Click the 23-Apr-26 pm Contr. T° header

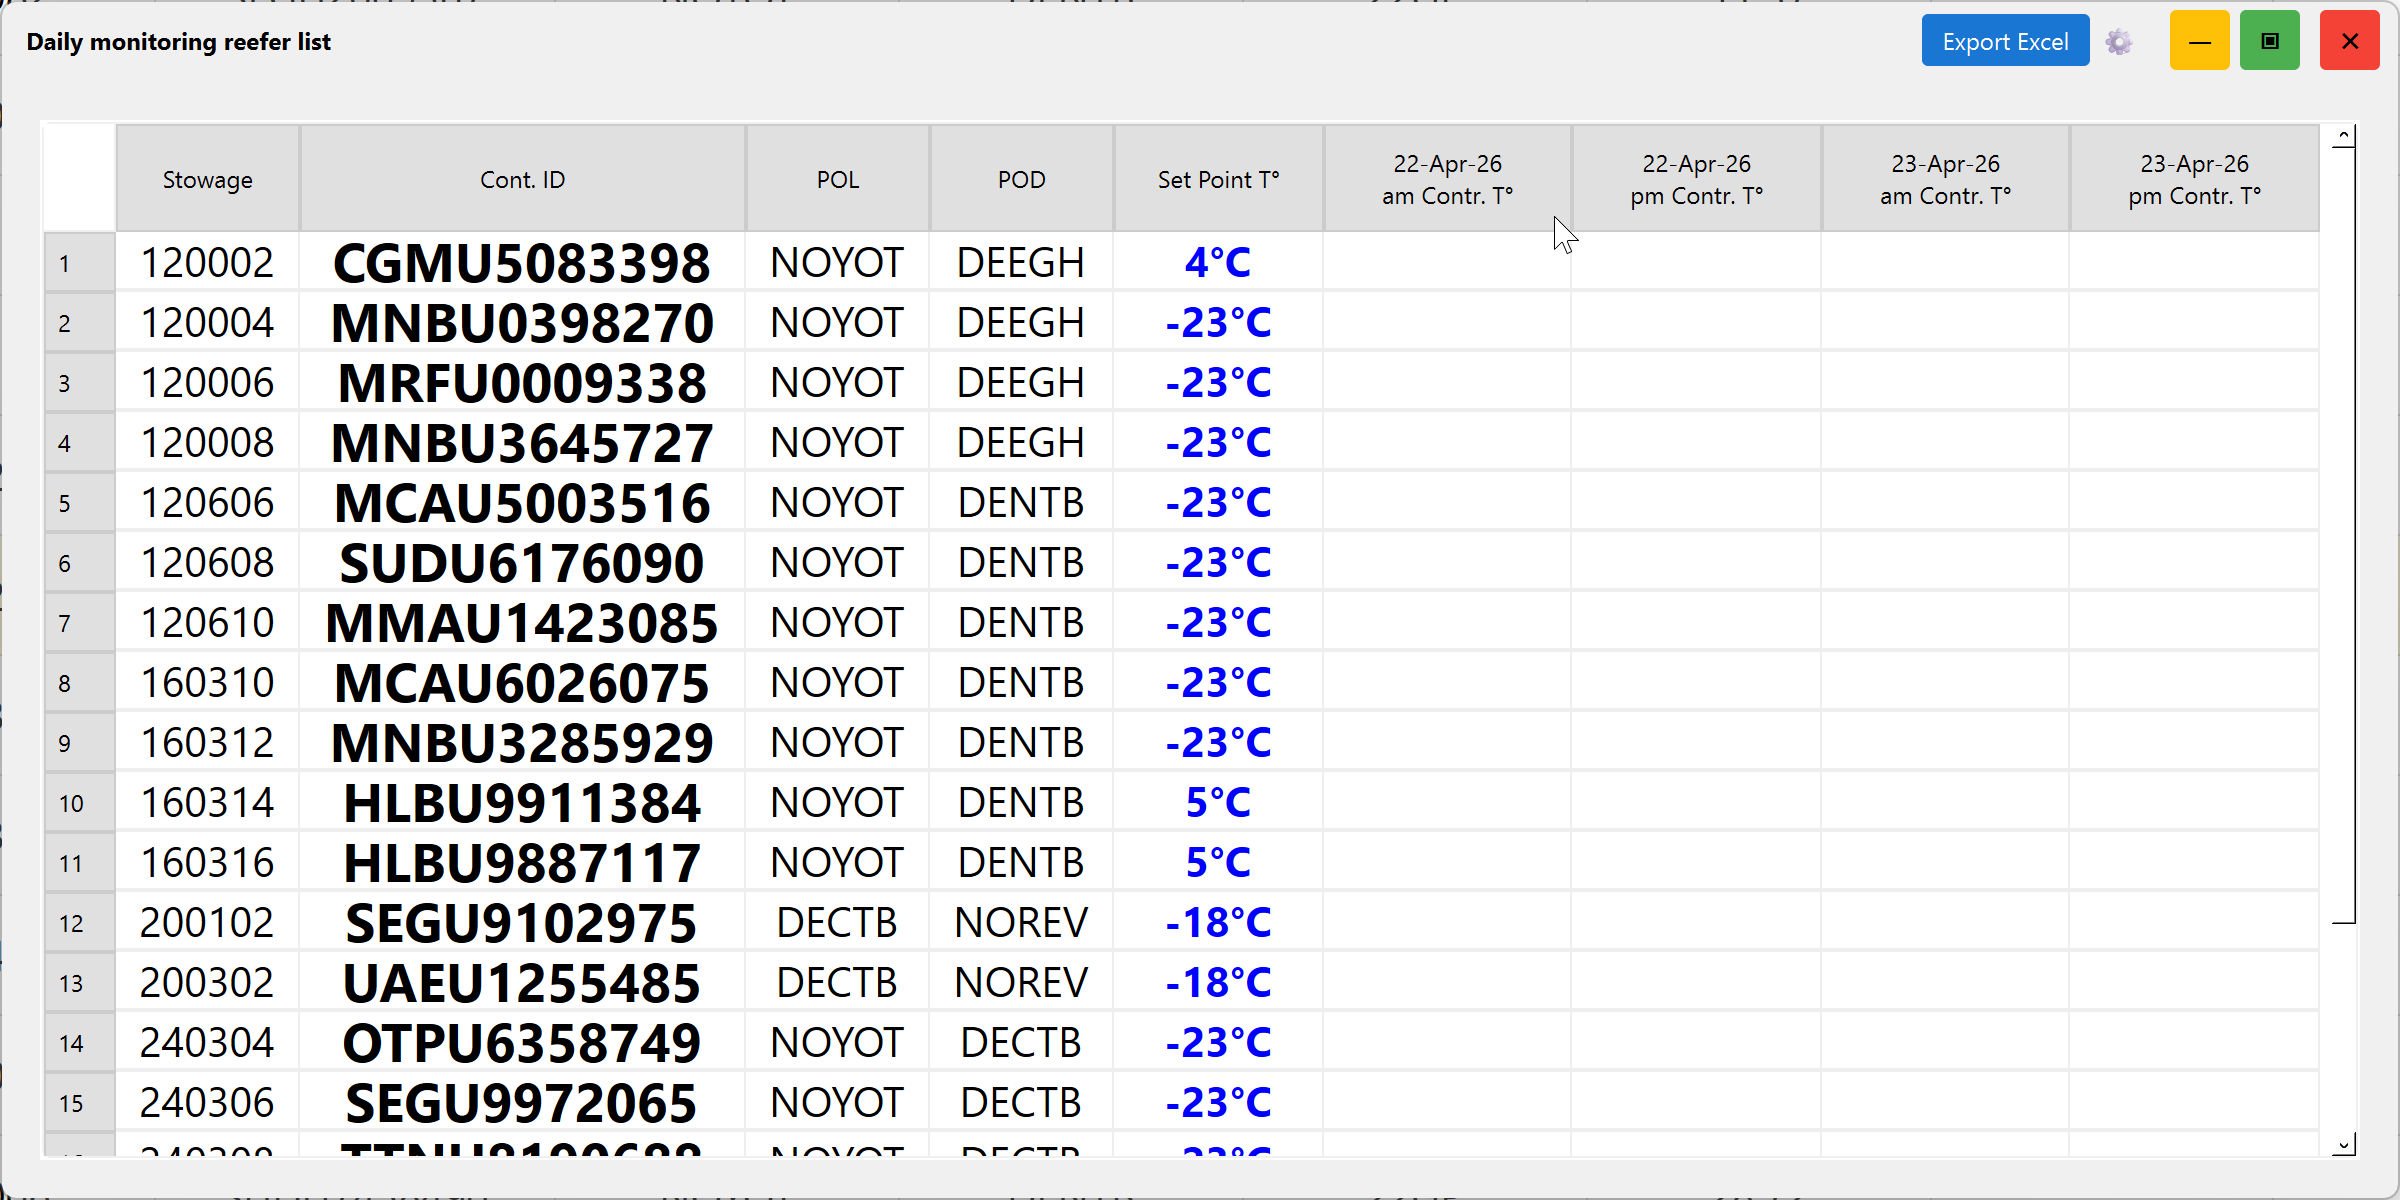click(x=2194, y=179)
